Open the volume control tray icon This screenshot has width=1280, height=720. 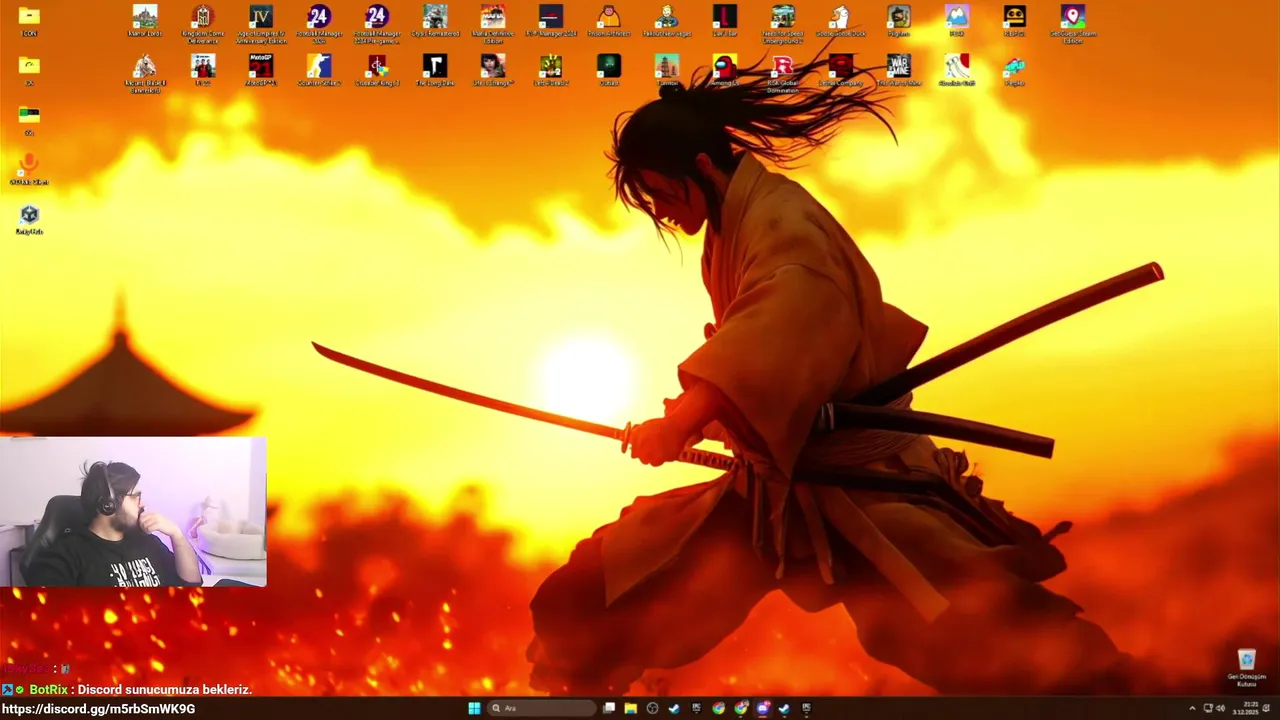pos(1220,708)
